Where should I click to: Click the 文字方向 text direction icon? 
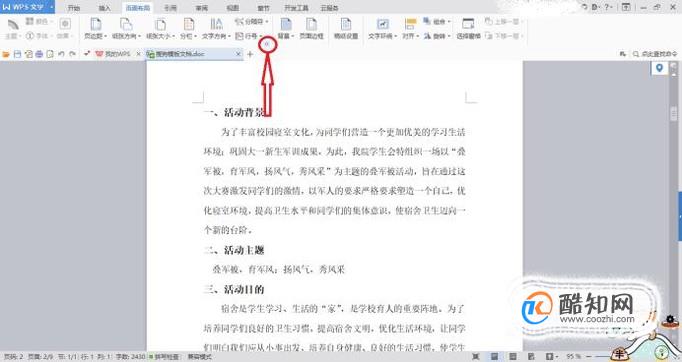(216, 24)
